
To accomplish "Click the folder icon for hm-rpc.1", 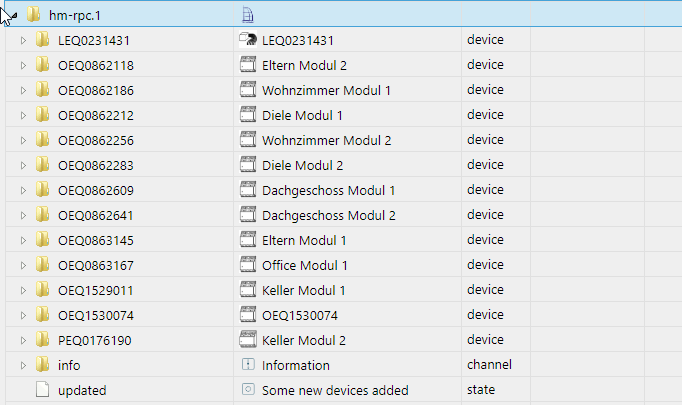I will (34, 14).
